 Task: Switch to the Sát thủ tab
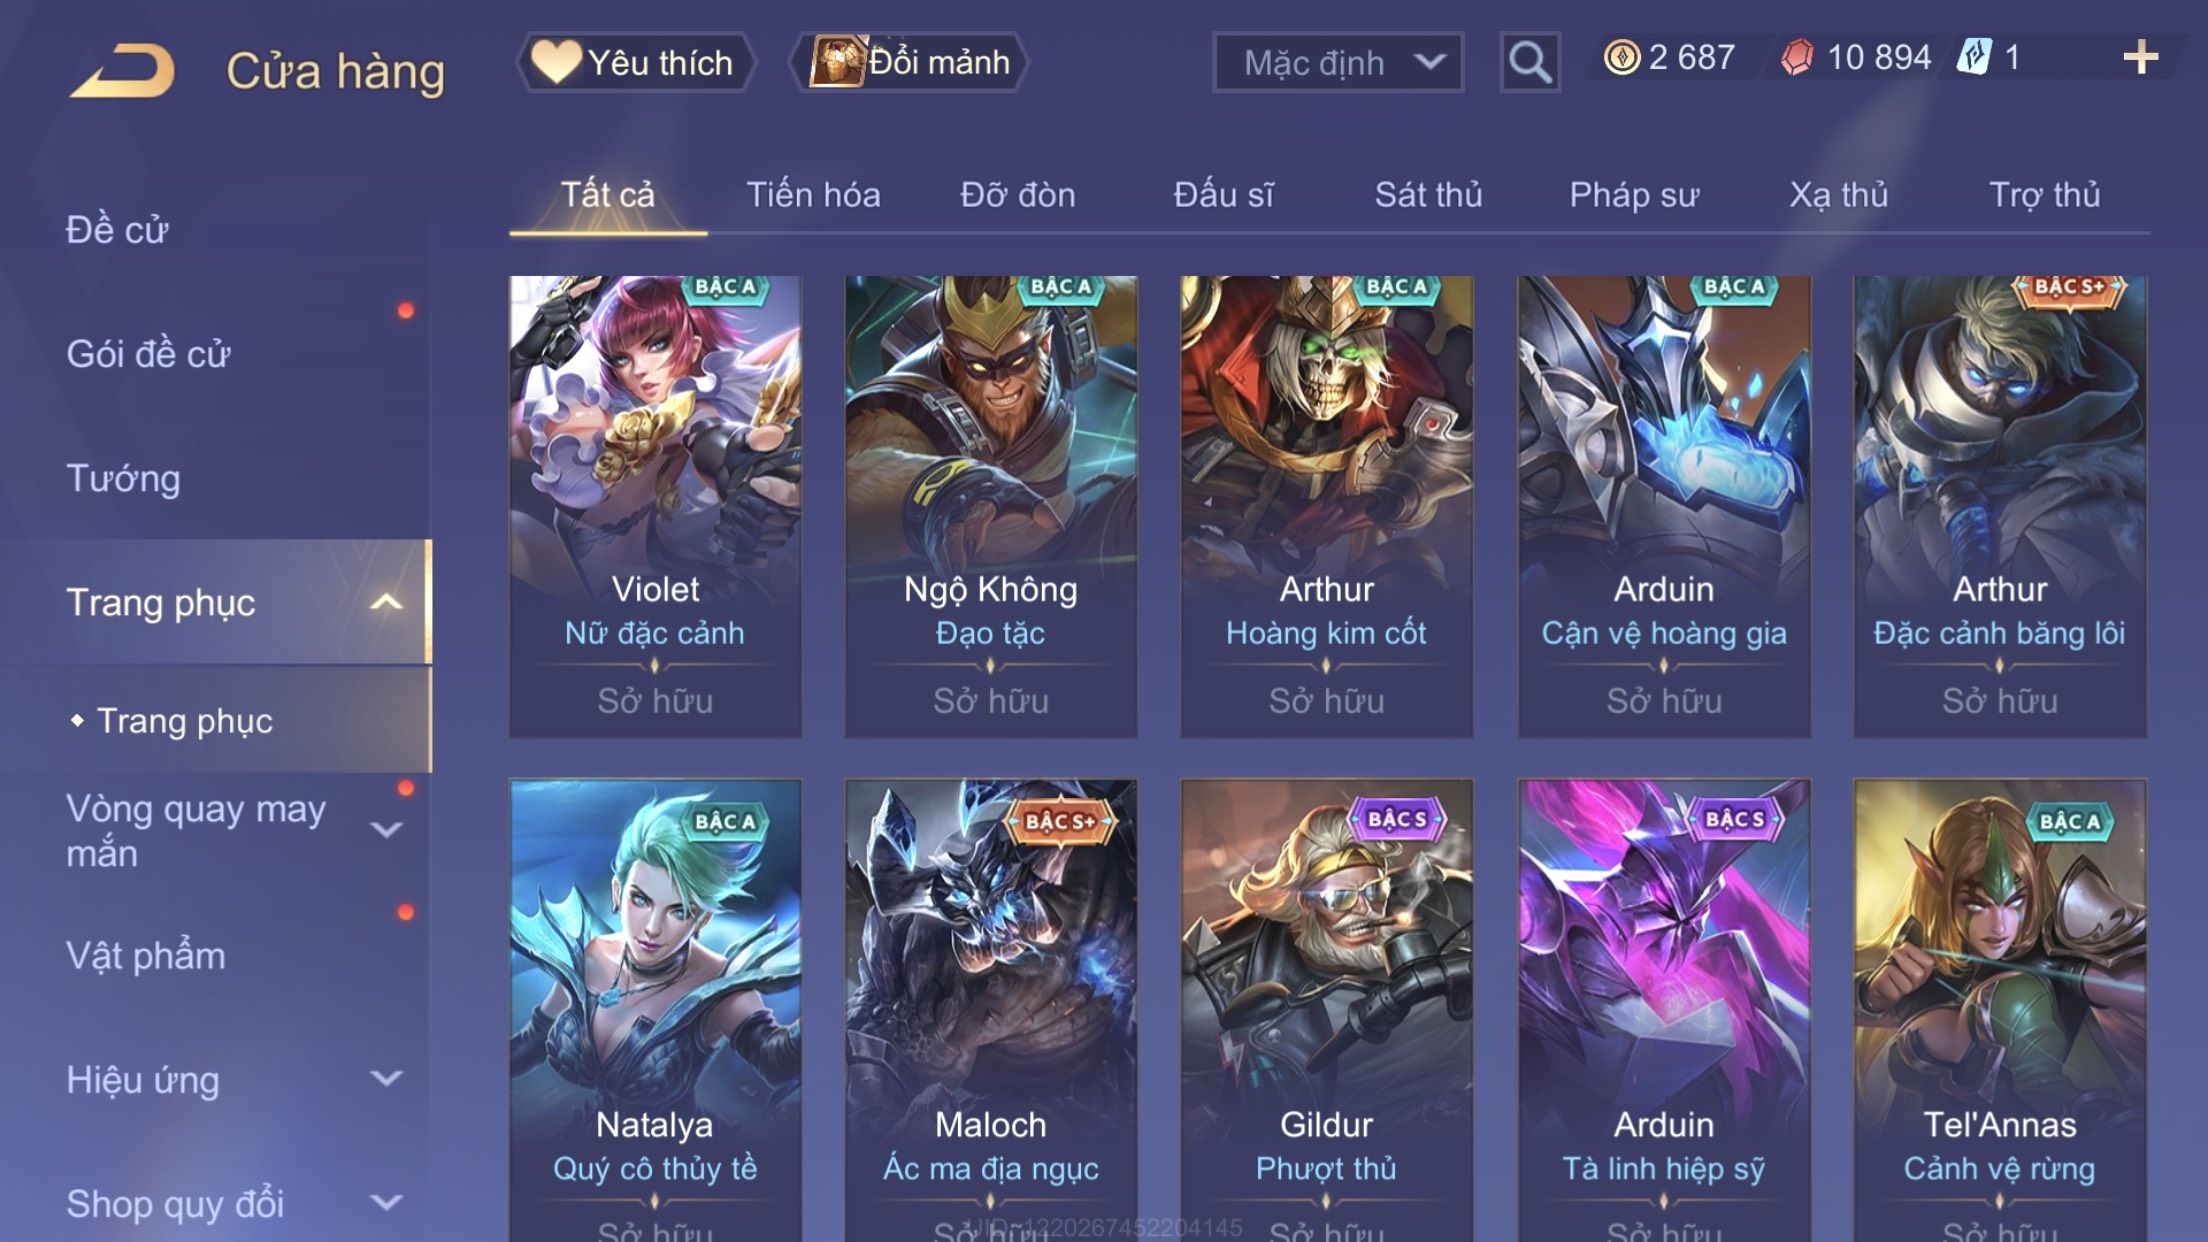(x=1428, y=195)
